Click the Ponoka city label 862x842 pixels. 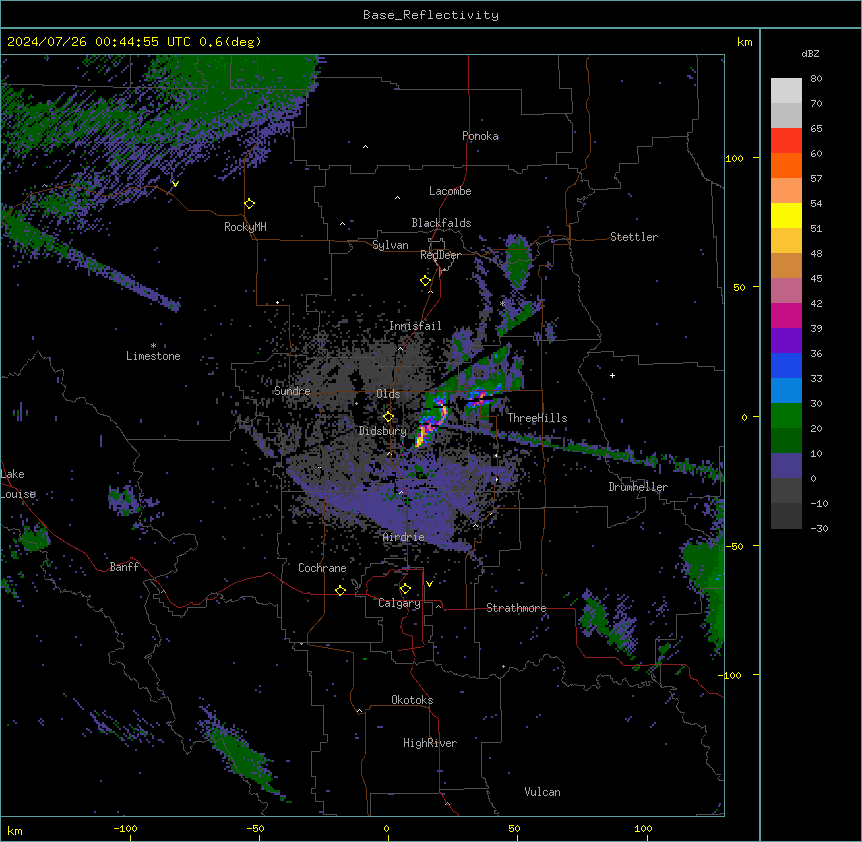pos(480,136)
